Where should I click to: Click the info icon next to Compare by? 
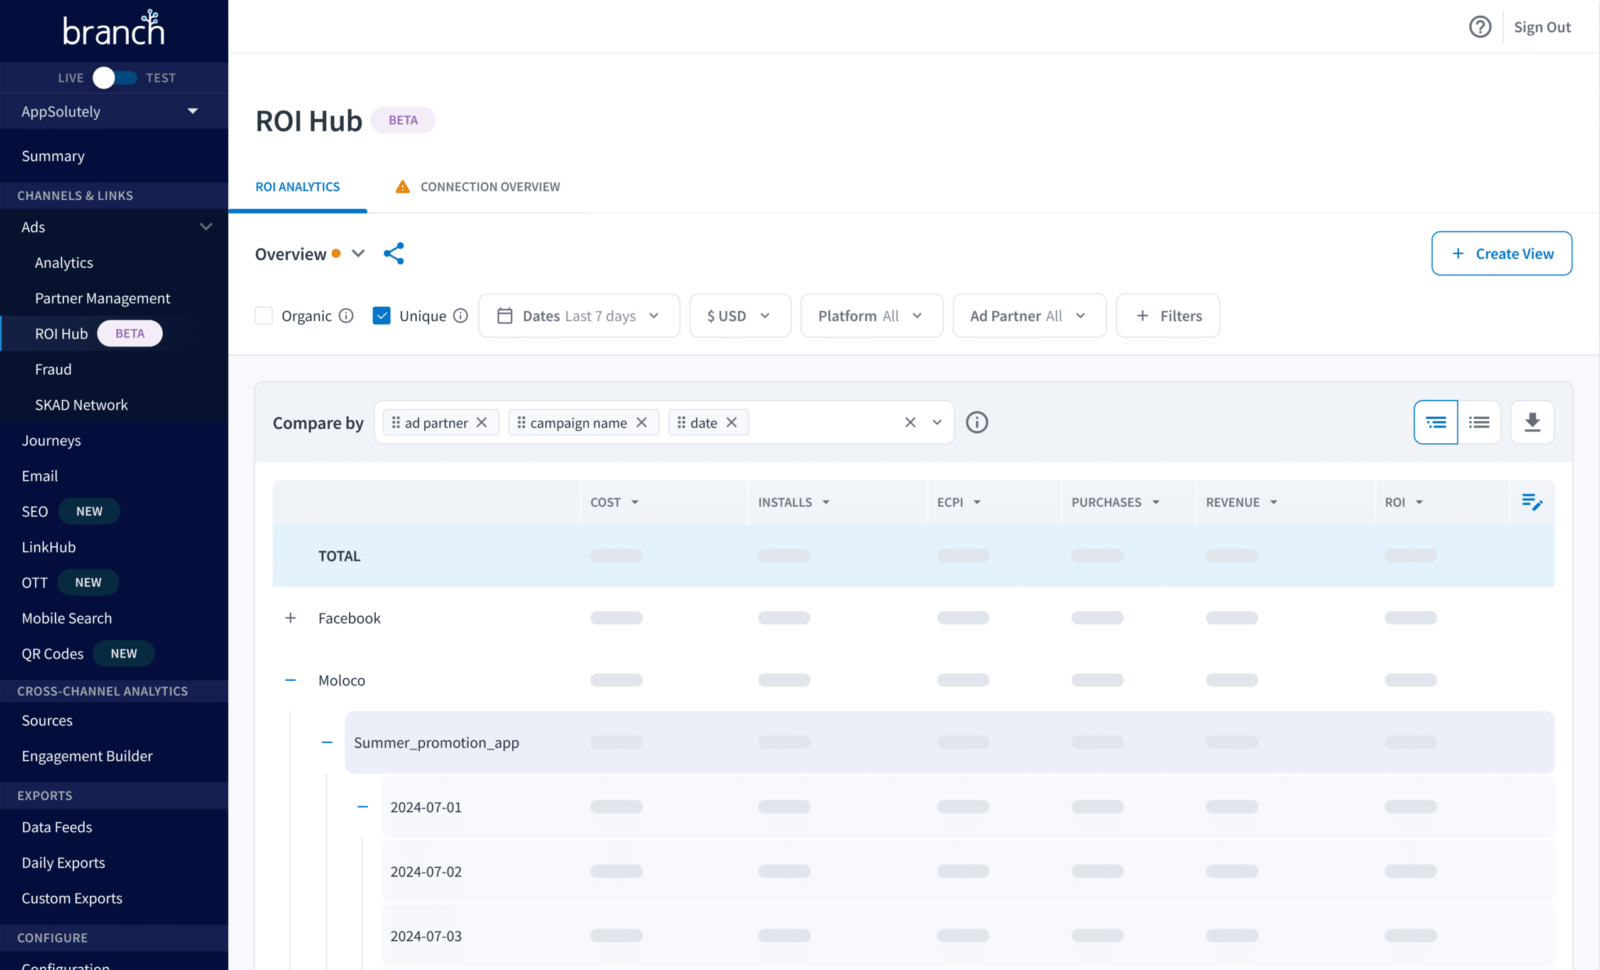tap(977, 422)
